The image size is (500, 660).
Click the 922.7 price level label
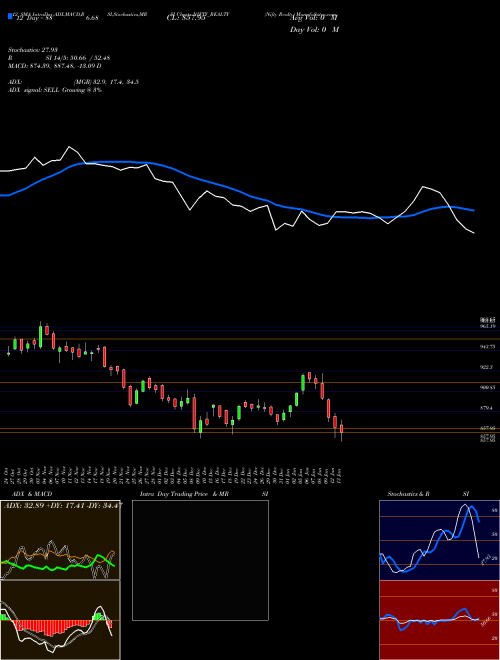[488, 367]
